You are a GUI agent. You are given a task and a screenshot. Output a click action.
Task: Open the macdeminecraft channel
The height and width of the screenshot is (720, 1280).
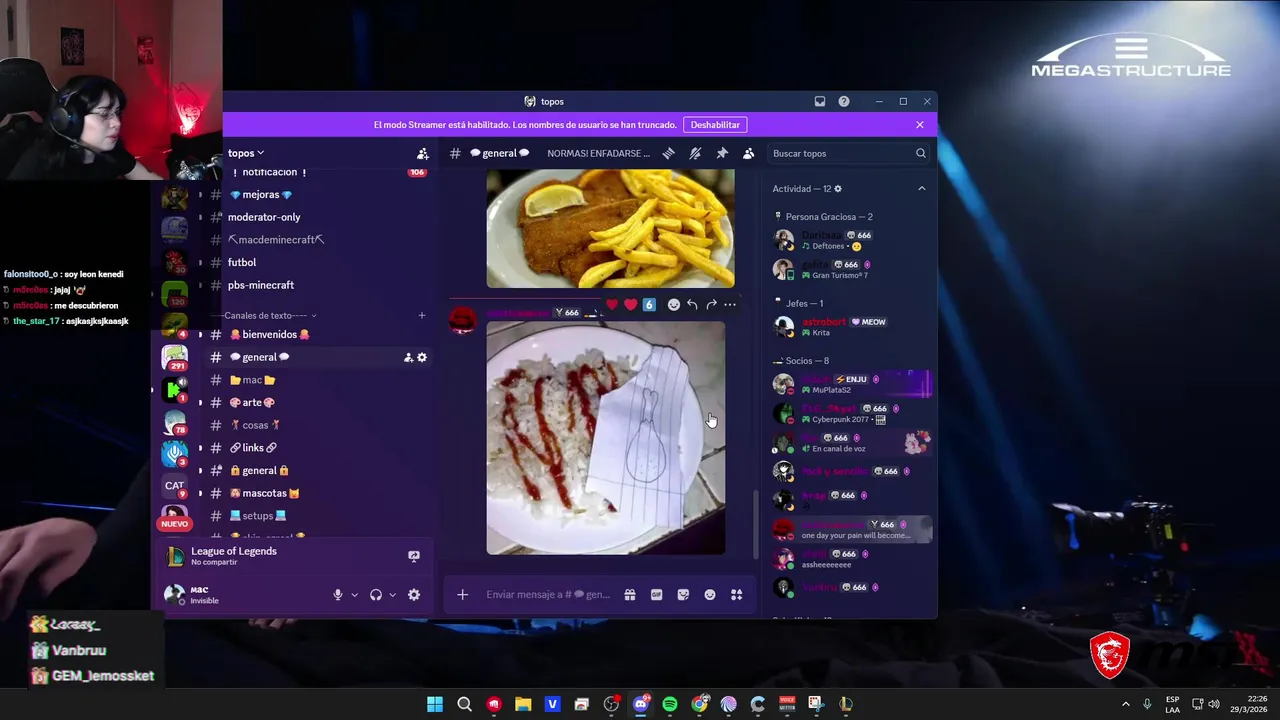click(276, 240)
